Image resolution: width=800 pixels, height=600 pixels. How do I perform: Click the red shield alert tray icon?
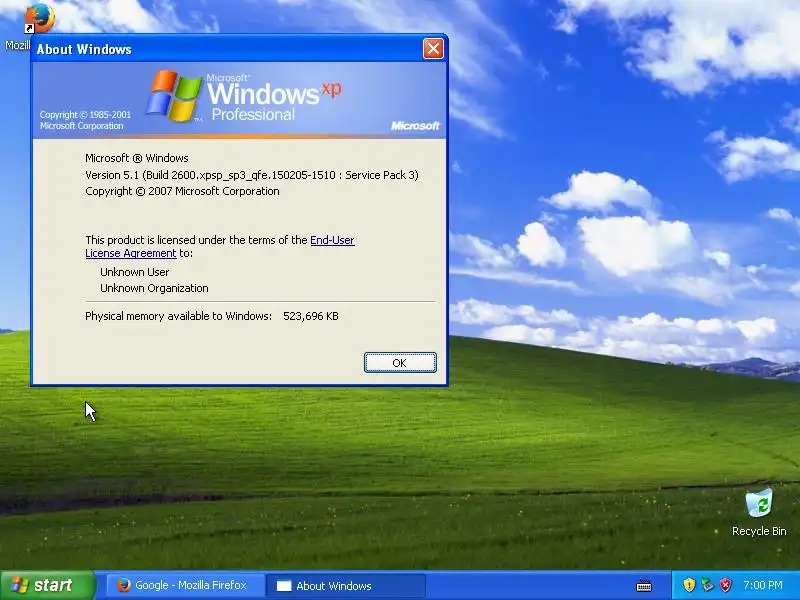(726, 585)
